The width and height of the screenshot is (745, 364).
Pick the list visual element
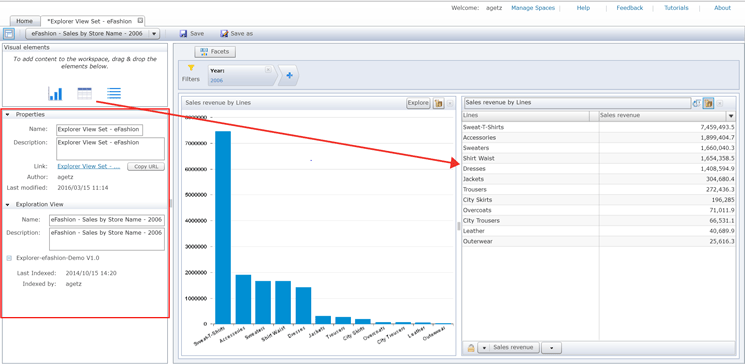tap(114, 94)
